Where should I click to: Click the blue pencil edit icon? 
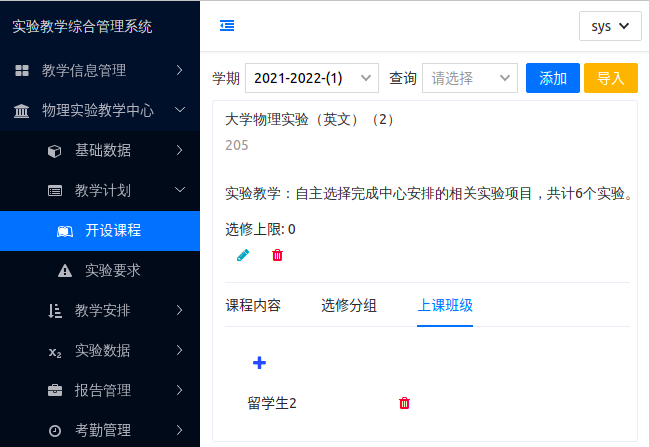[x=243, y=255]
